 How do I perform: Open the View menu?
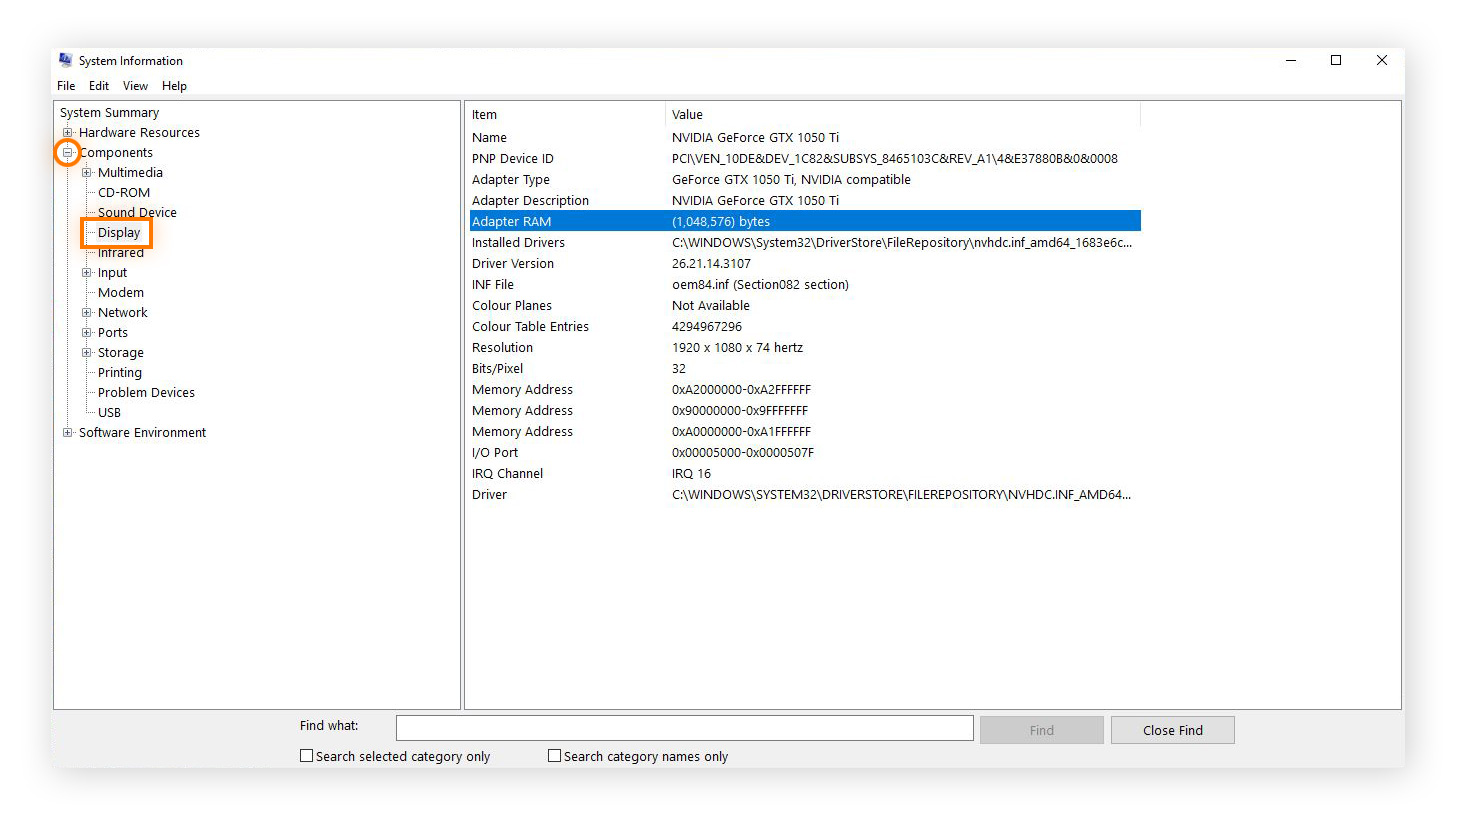[135, 86]
